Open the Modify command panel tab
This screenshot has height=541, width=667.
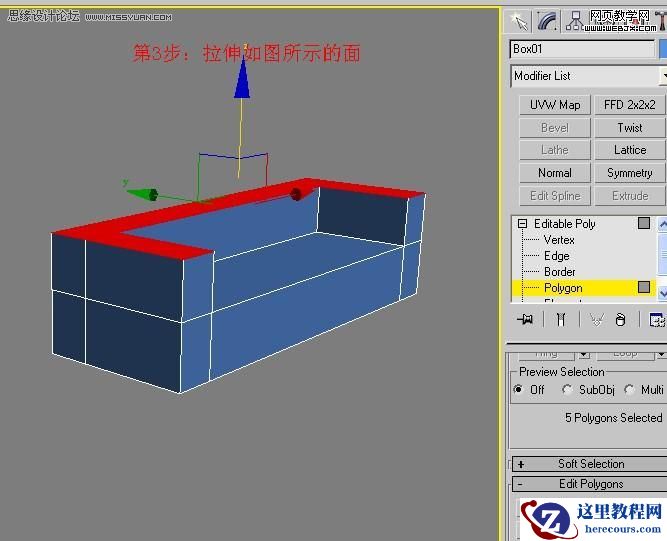point(548,21)
